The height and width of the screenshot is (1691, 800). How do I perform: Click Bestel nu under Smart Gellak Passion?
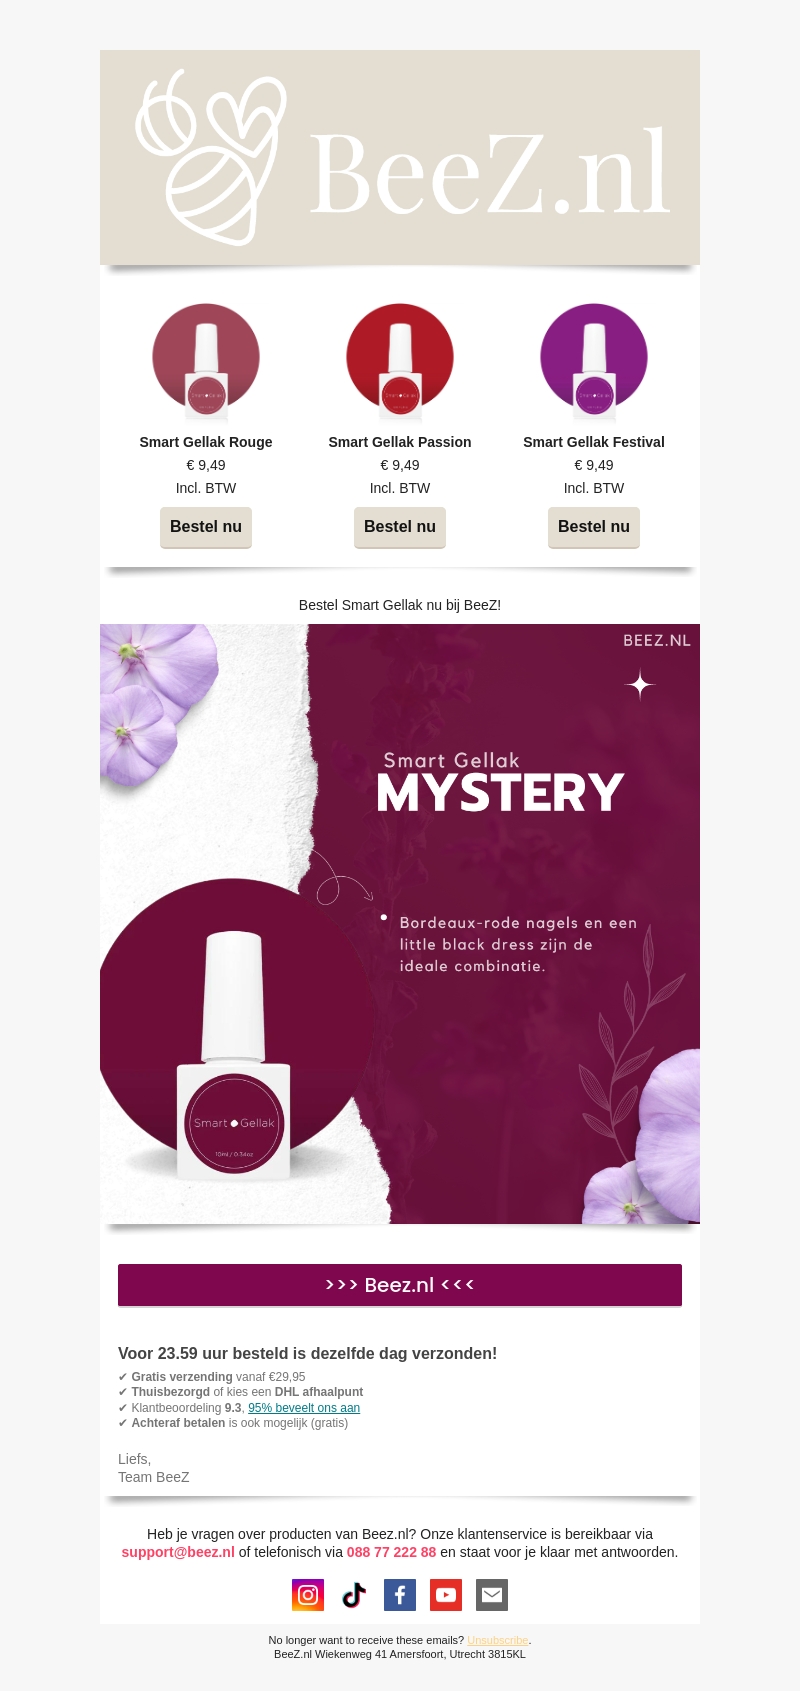point(400,527)
